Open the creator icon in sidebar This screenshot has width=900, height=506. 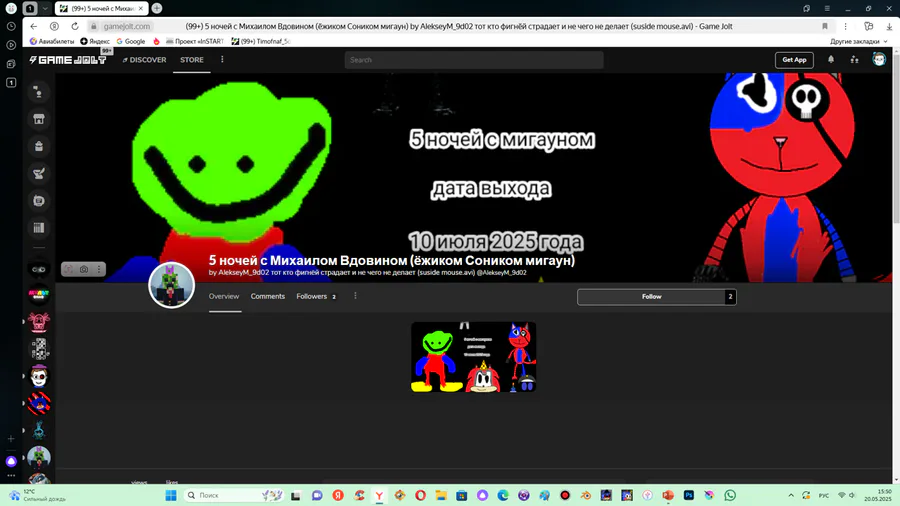[x=39, y=201]
